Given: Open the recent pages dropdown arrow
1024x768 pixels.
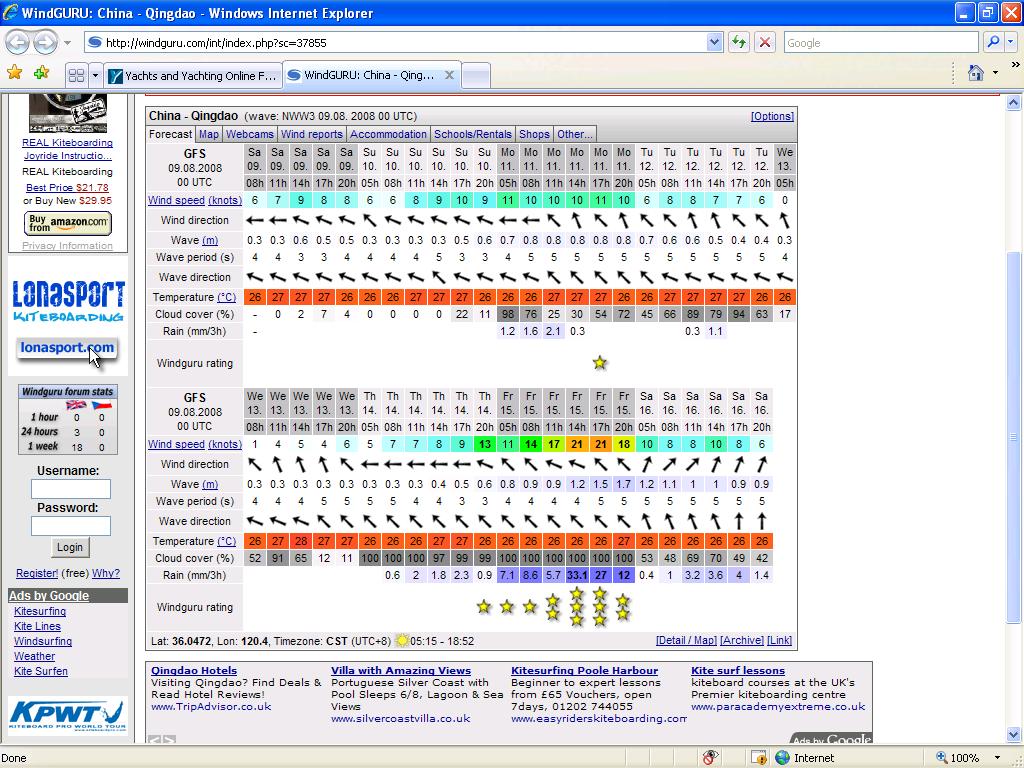Looking at the screenshot, I should pos(67,43).
